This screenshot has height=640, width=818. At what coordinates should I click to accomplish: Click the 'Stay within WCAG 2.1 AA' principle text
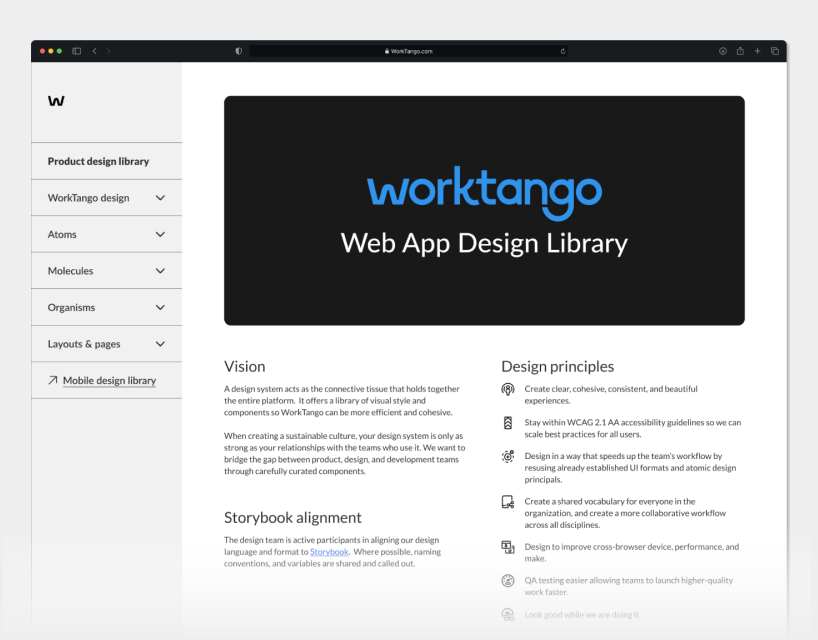tap(632, 428)
